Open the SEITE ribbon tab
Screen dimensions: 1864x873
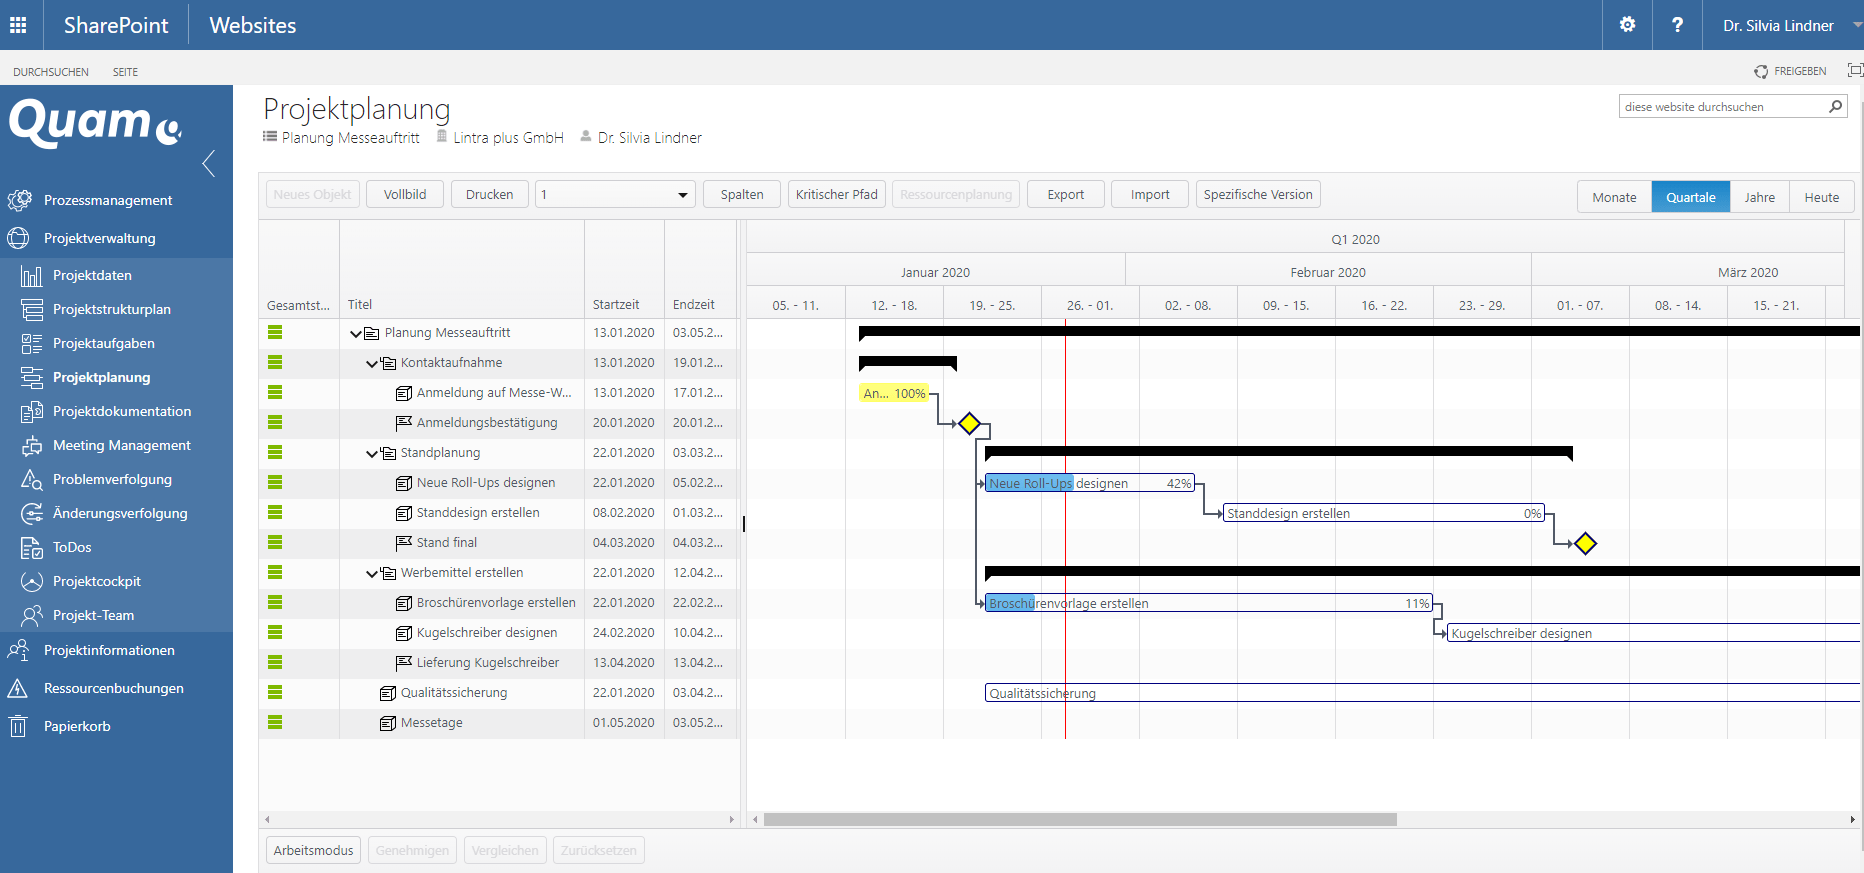tap(125, 72)
